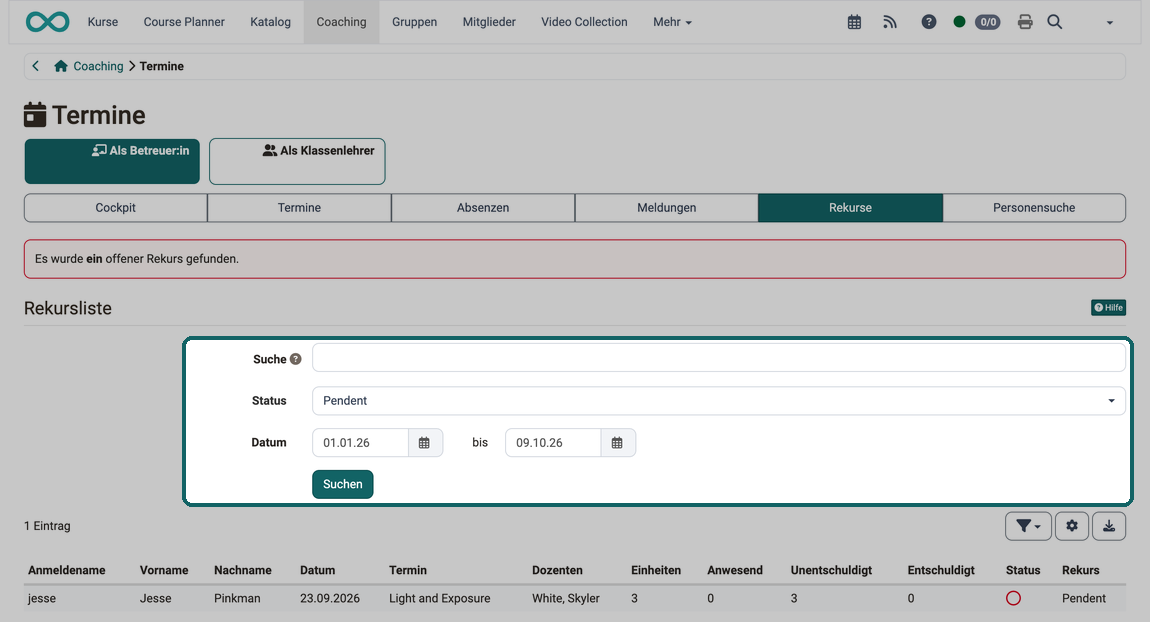
Task: Sort by Termin column header
Action: pyautogui.click(x=408, y=570)
